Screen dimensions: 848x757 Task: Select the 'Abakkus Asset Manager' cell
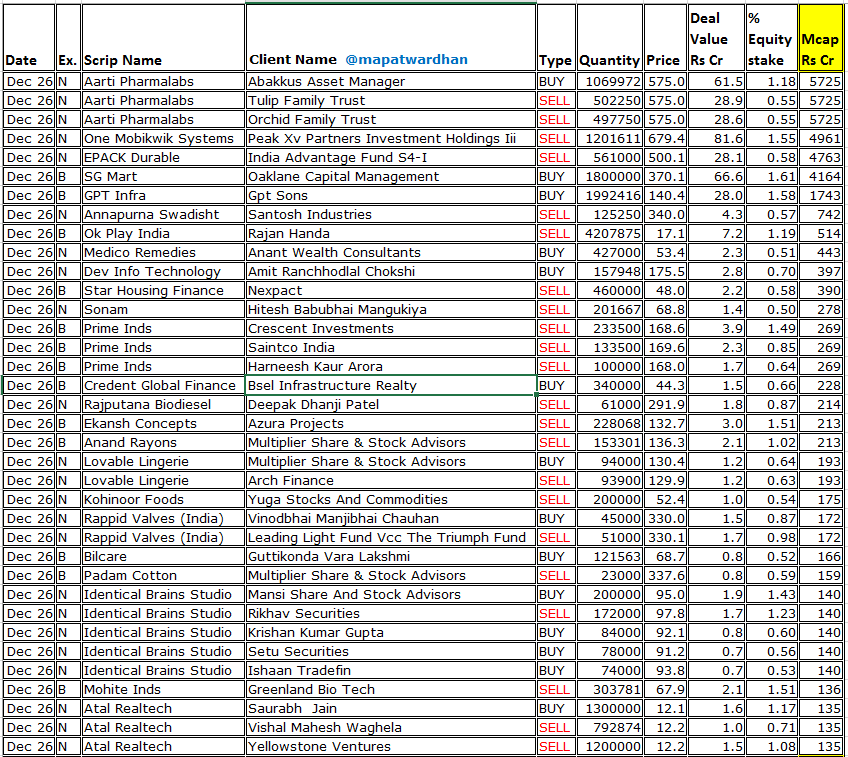click(x=391, y=81)
